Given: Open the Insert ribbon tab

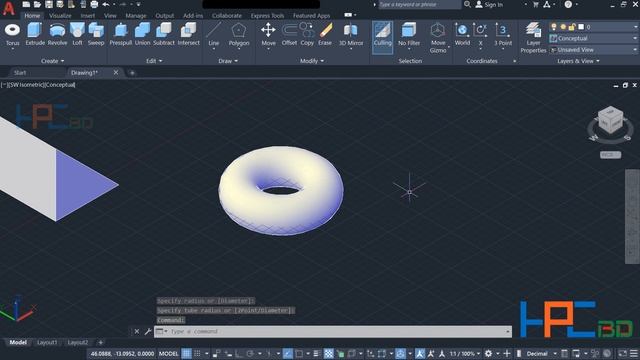Looking at the screenshot, I should pyautogui.click(x=87, y=16).
